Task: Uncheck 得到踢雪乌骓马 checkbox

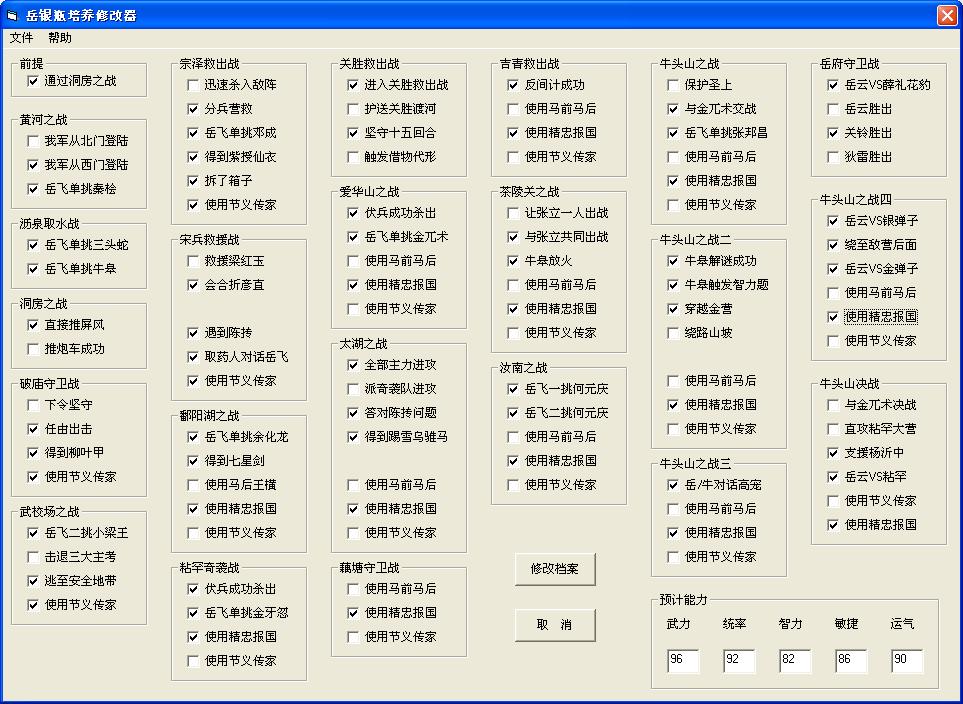Action: (x=353, y=437)
